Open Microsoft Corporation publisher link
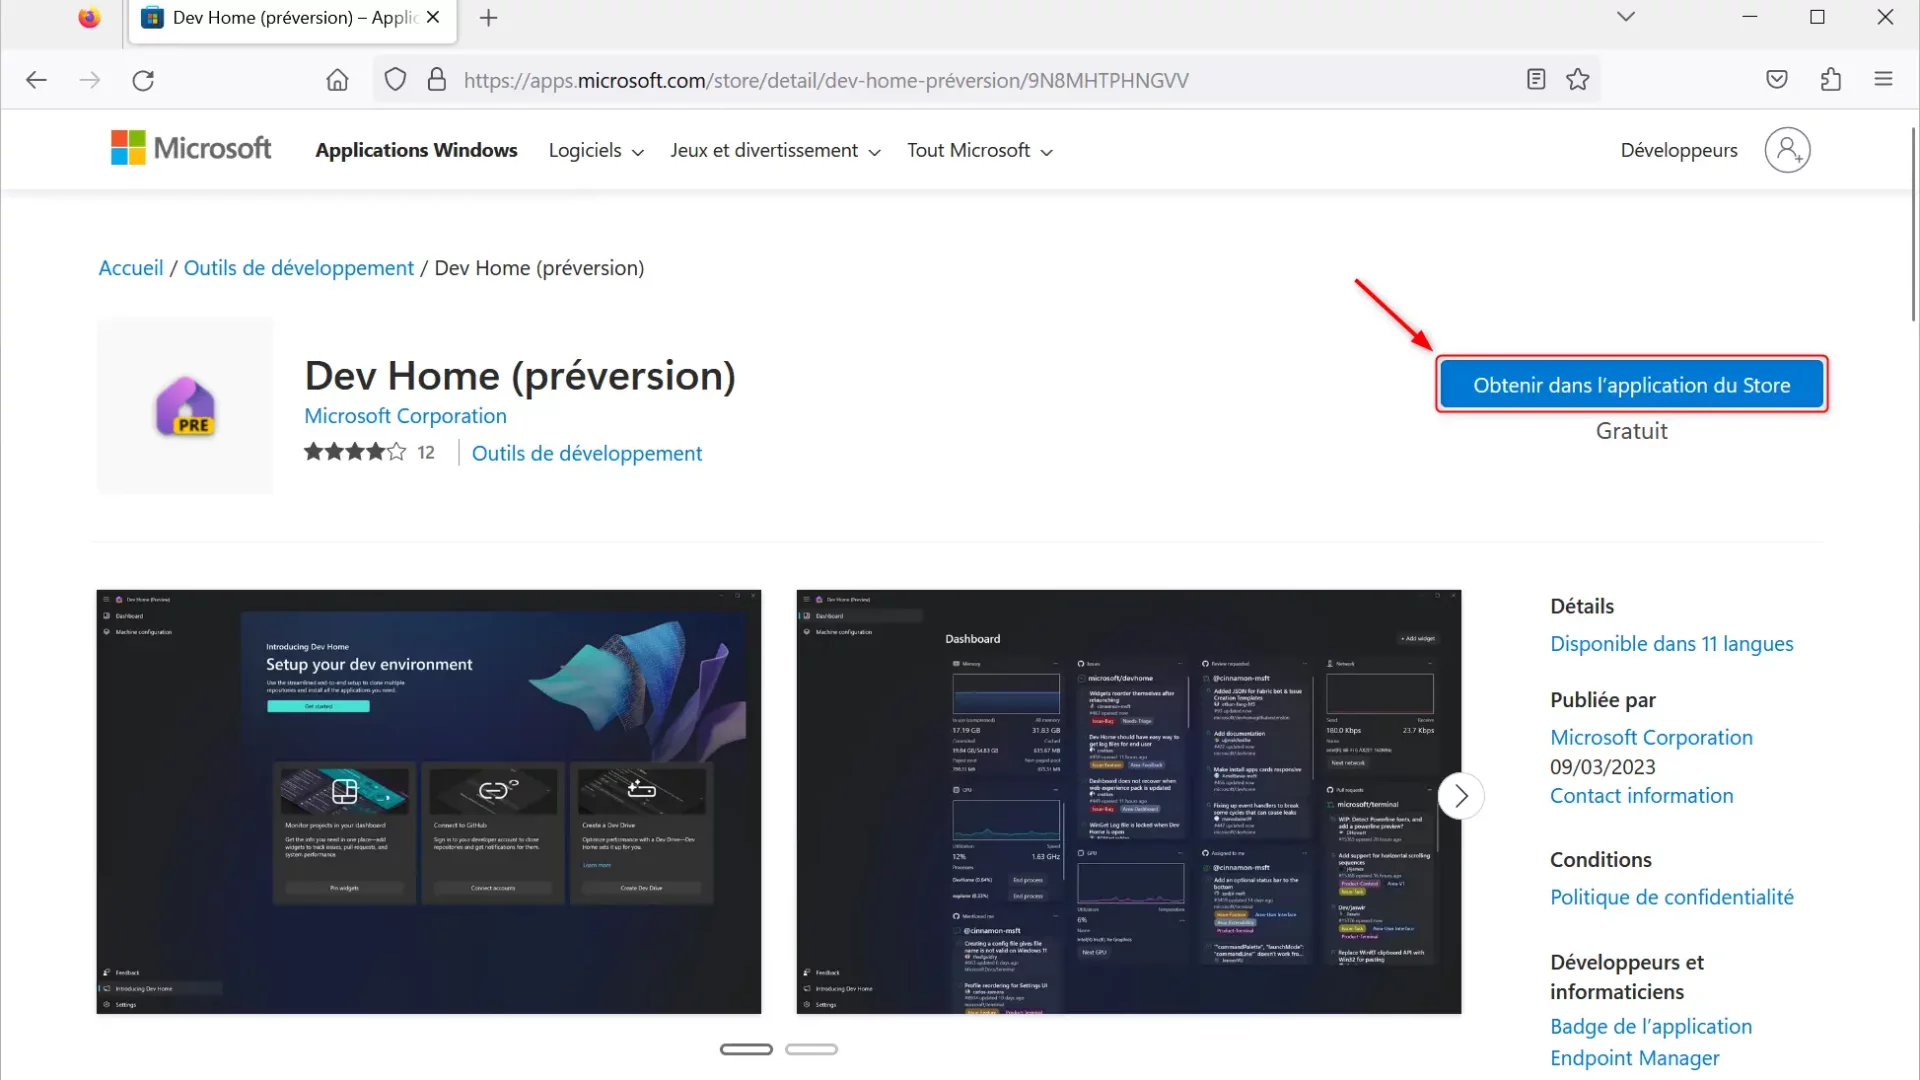 (x=1651, y=738)
